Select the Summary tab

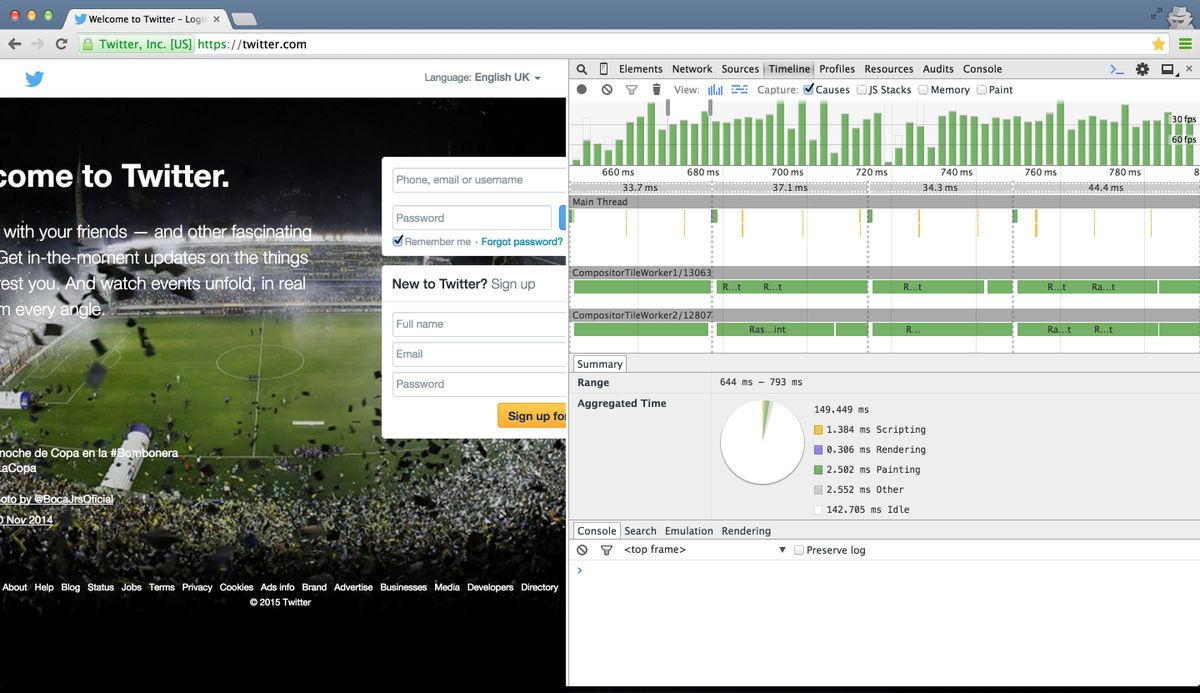point(600,364)
